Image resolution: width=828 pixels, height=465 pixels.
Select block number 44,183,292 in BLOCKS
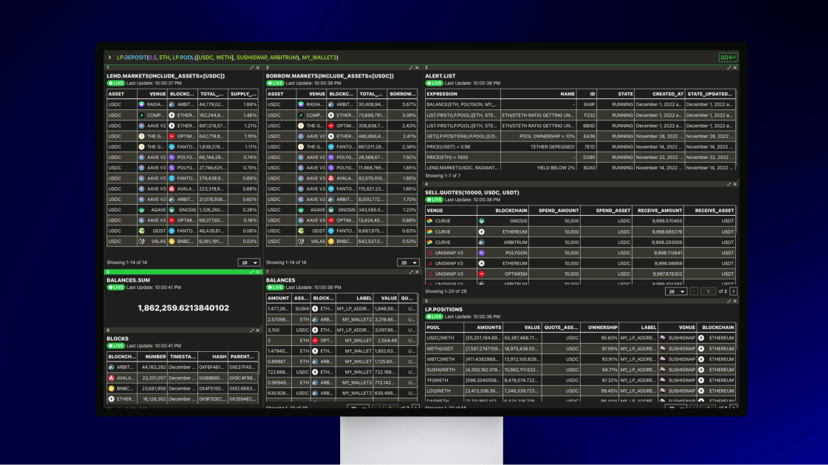coord(153,367)
